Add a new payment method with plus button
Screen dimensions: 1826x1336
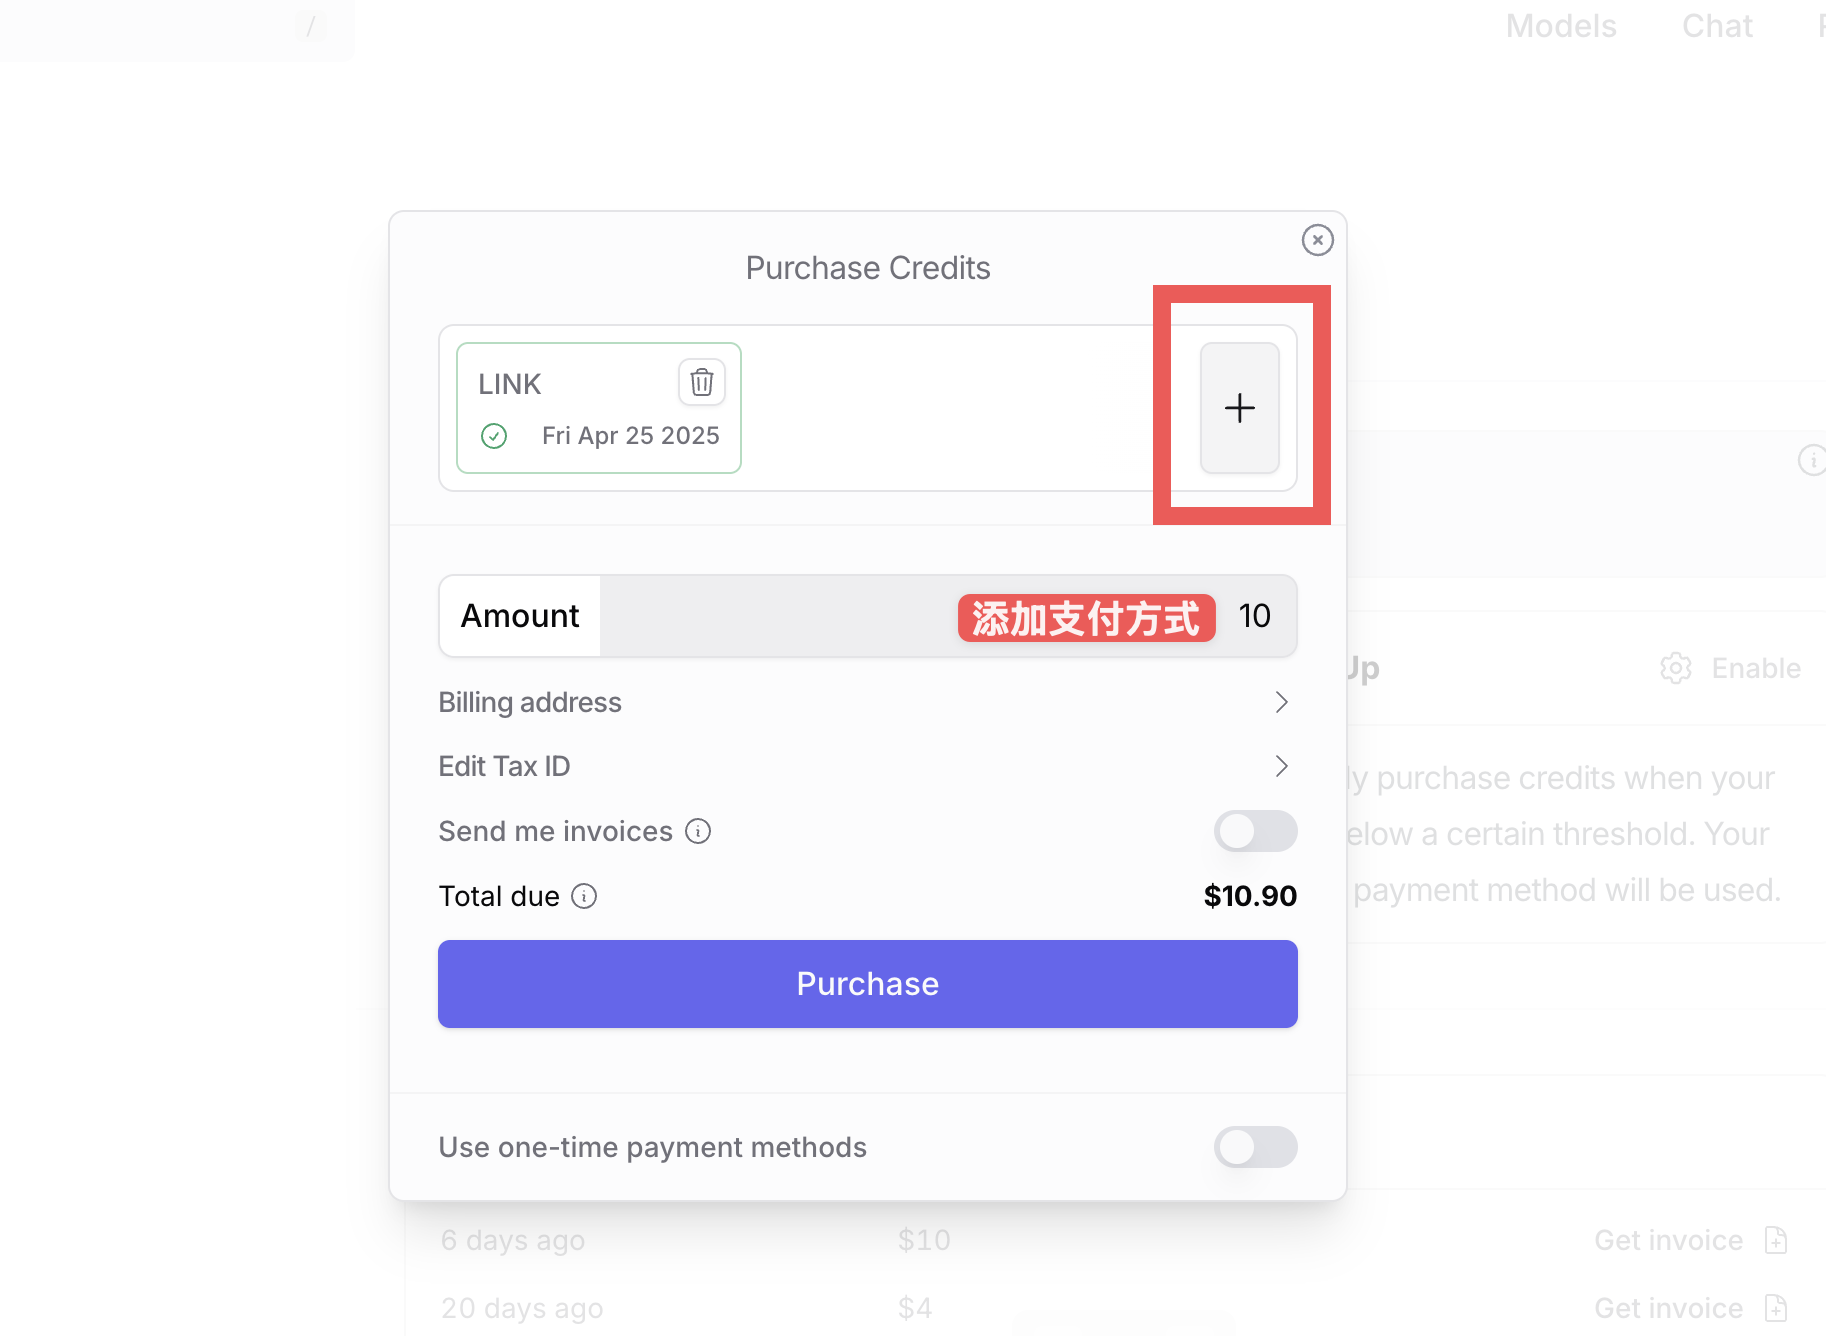[x=1240, y=408]
